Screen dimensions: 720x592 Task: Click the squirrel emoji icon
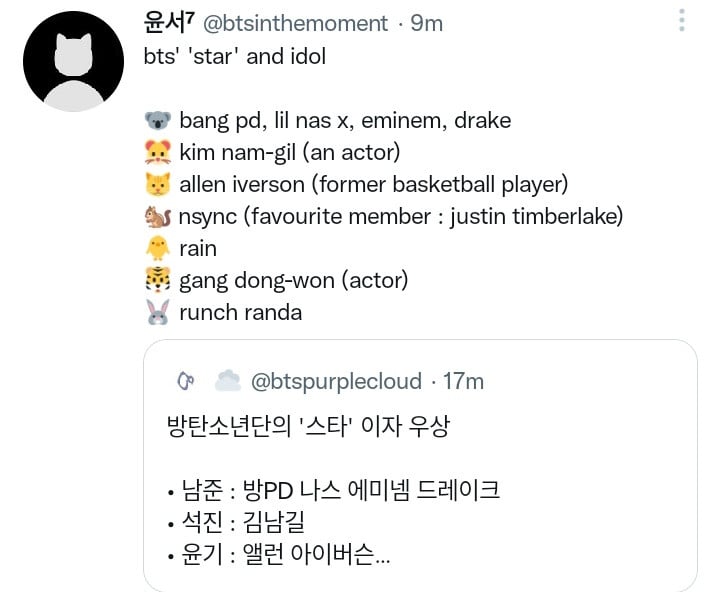click(158, 217)
